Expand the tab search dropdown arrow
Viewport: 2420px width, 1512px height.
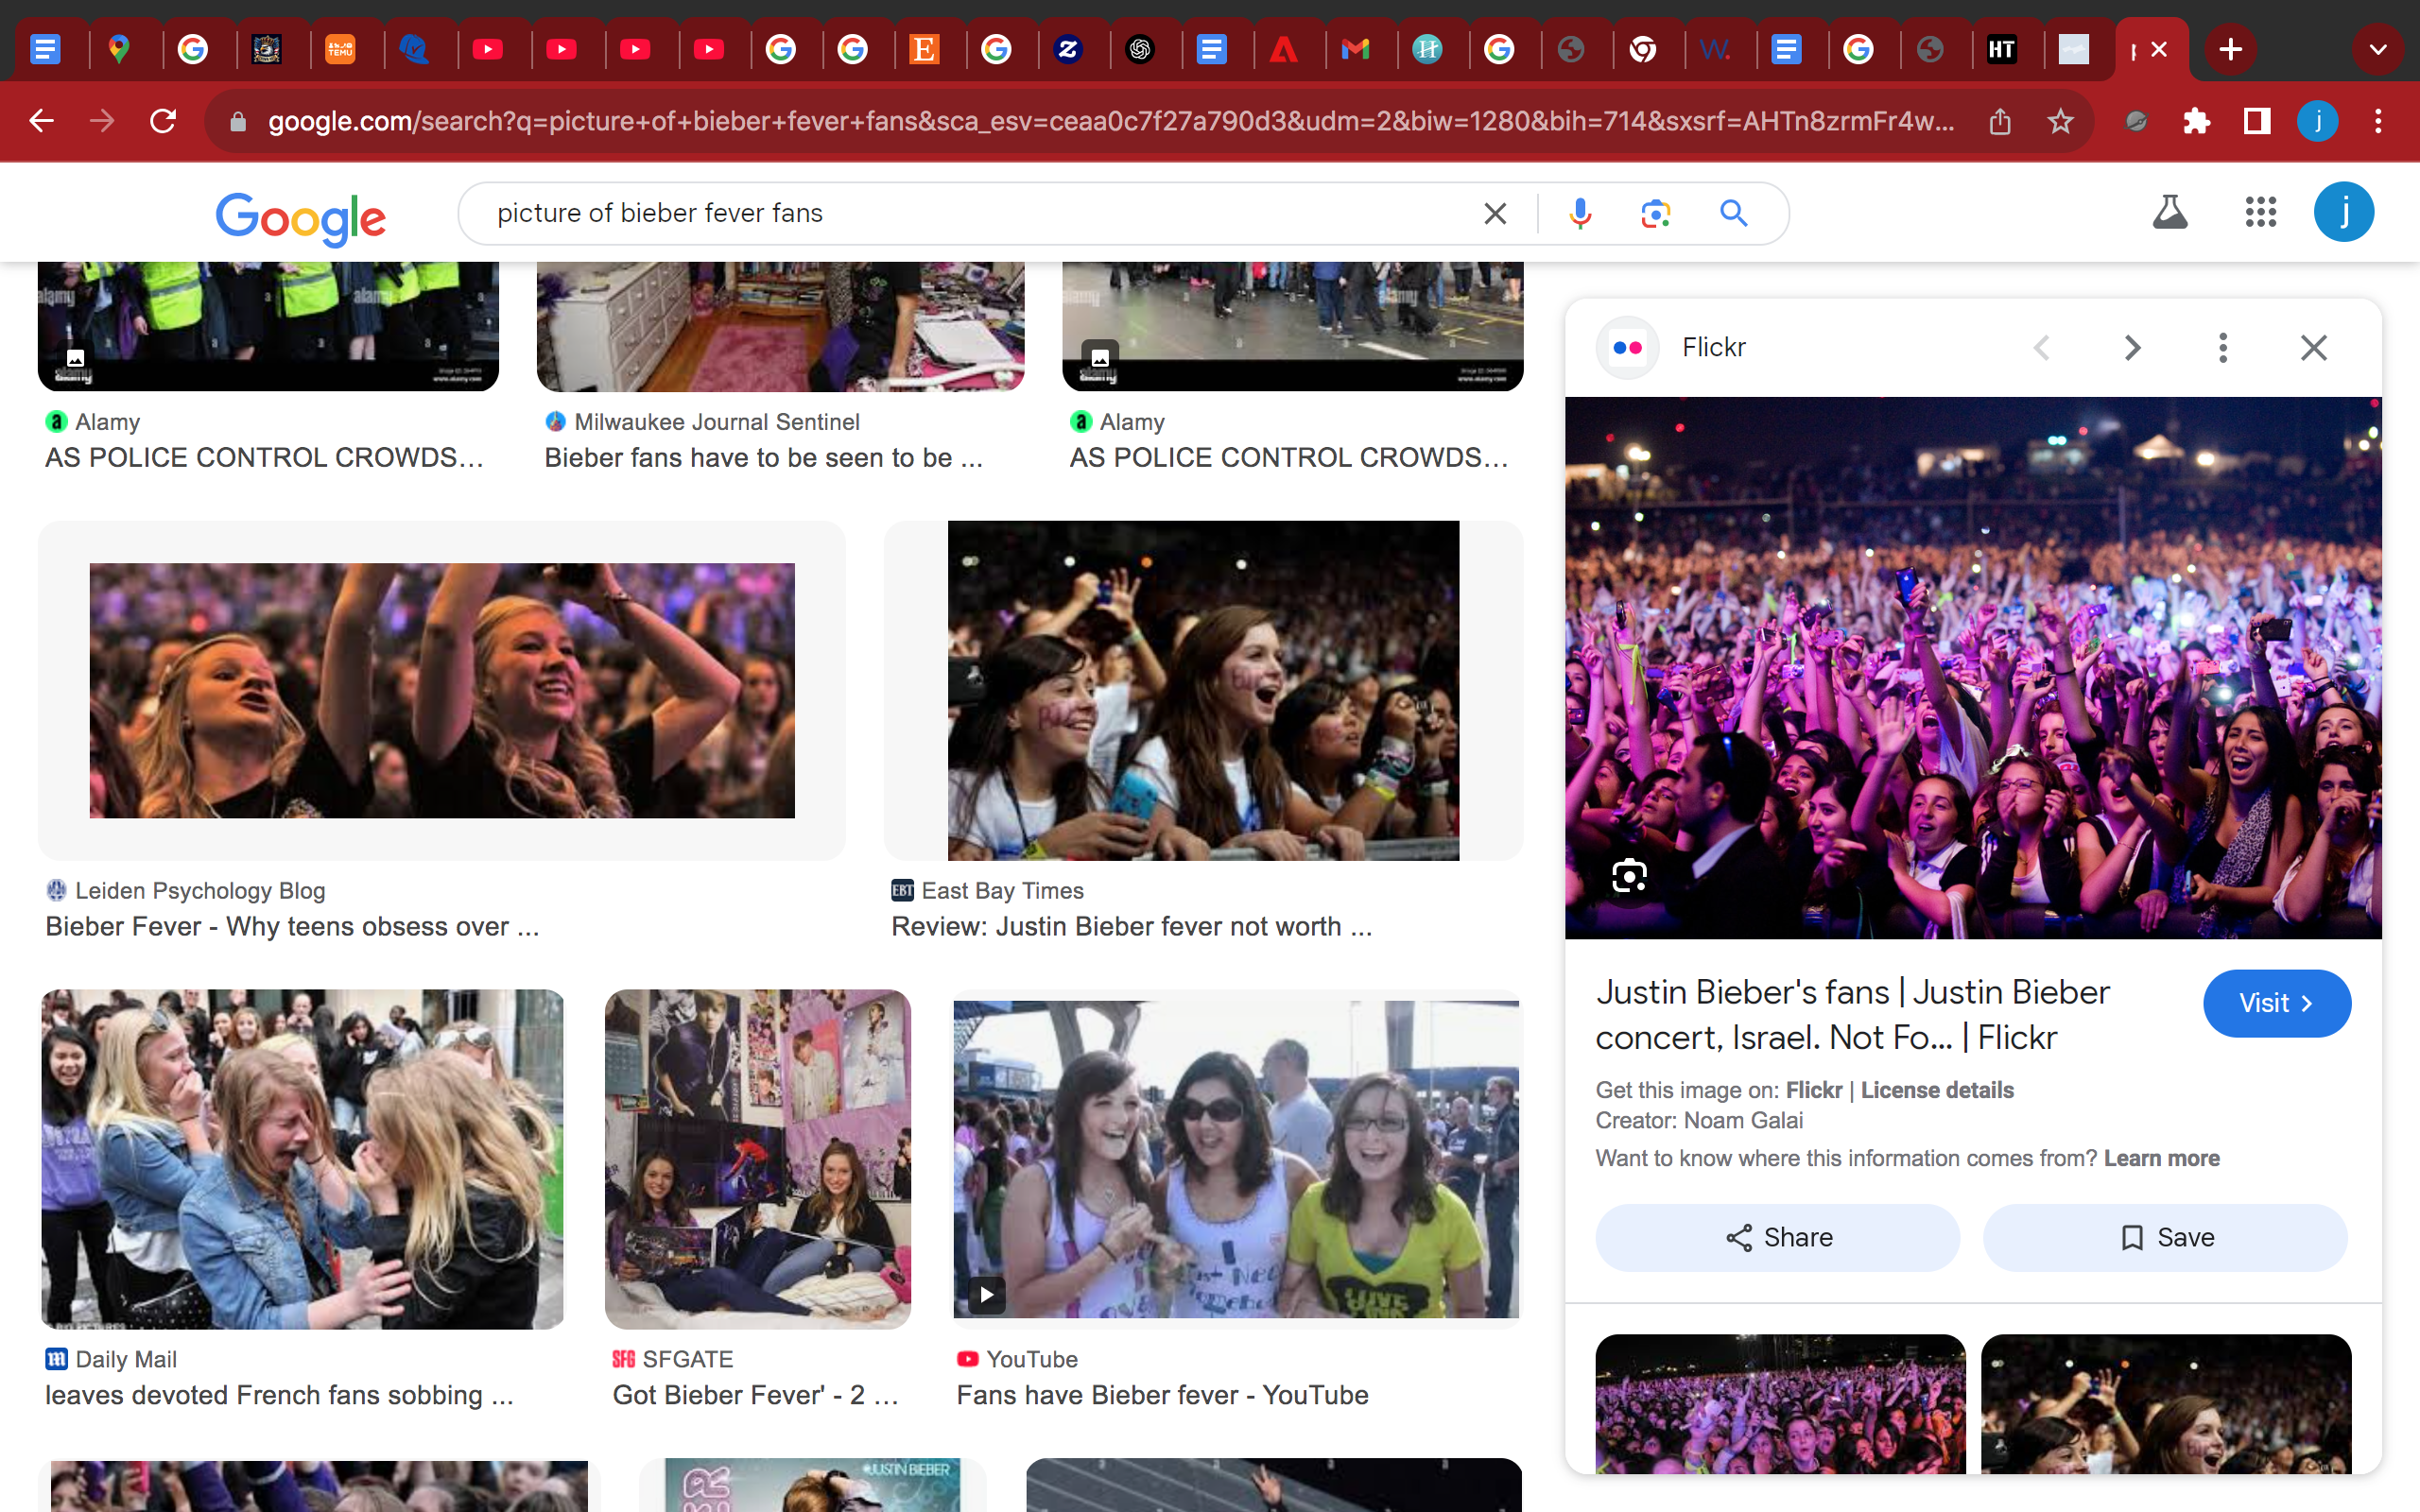click(x=2378, y=49)
